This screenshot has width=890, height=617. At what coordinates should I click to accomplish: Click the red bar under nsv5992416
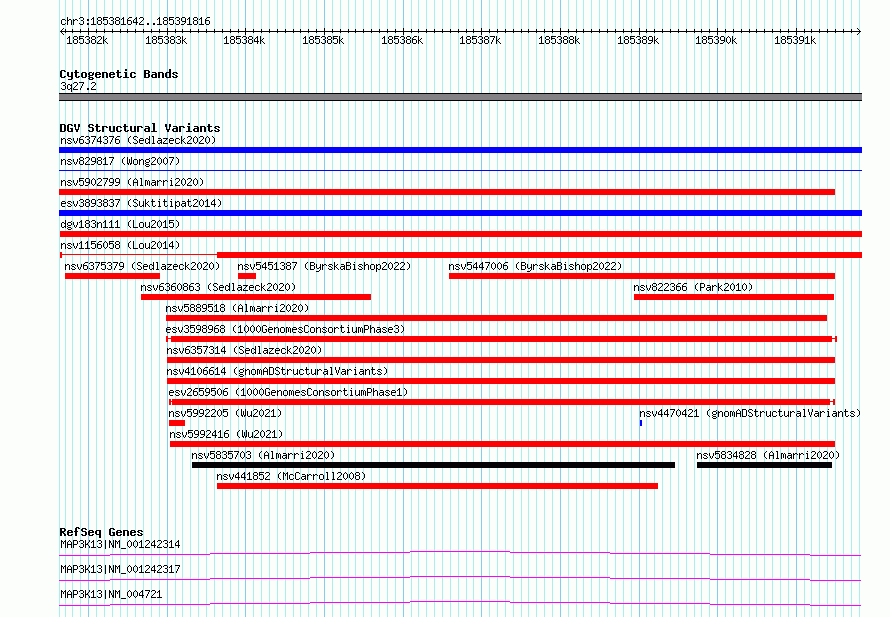tap(502, 444)
